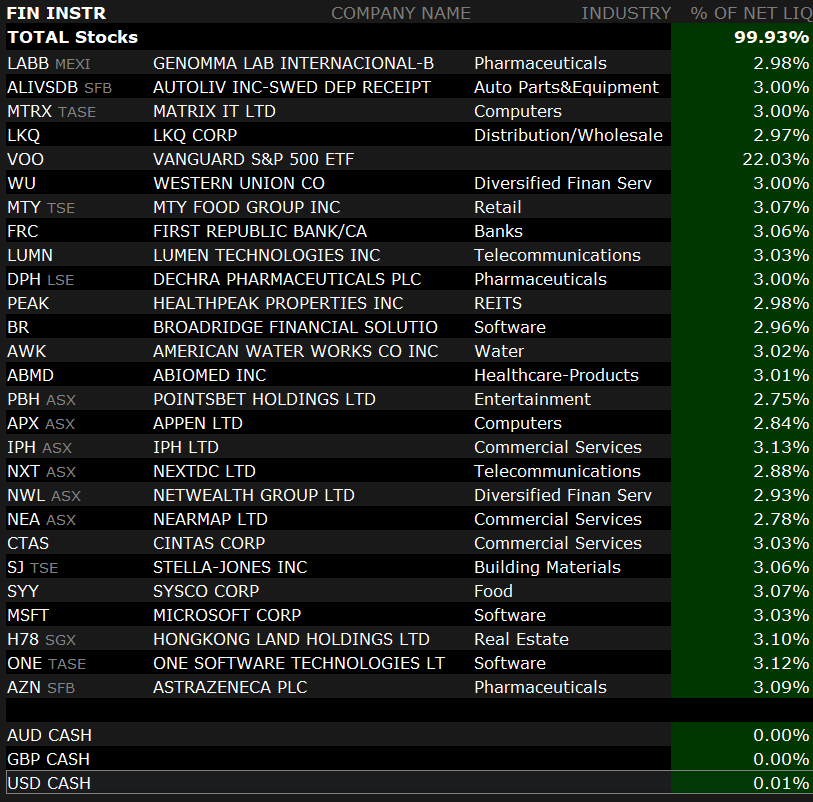Screen dimensions: 813x802
Task: Sort by the INDUSTRY column header
Action: (626, 13)
